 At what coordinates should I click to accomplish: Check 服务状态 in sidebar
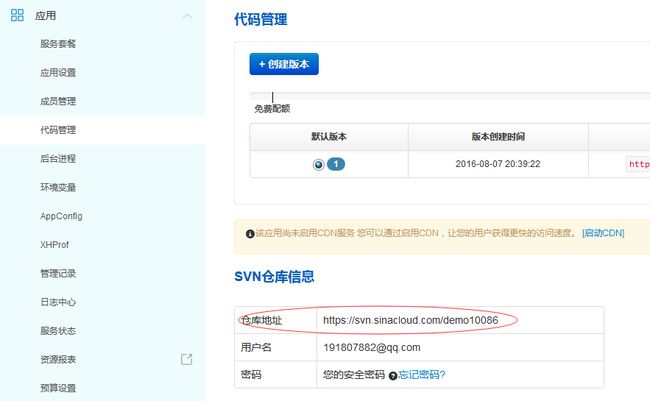tap(58, 331)
